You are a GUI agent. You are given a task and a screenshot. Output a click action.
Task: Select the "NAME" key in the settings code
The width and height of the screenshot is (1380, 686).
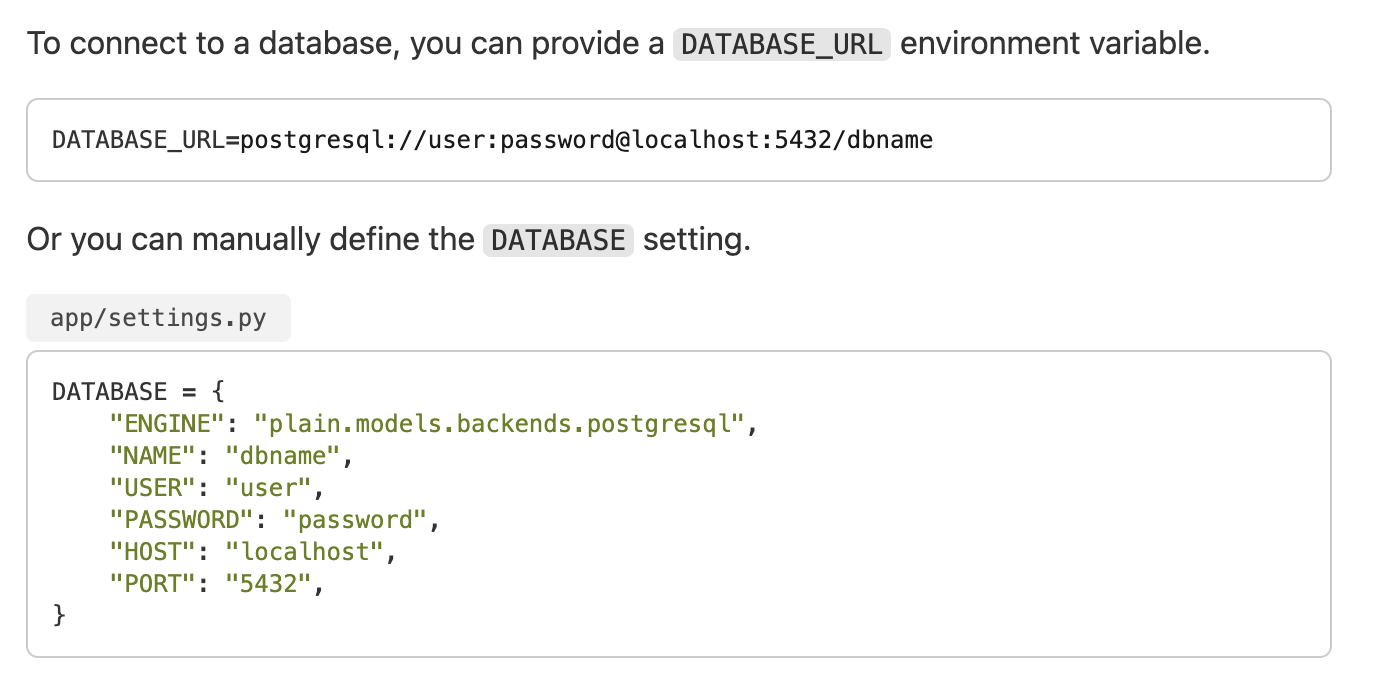pos(152,456)
